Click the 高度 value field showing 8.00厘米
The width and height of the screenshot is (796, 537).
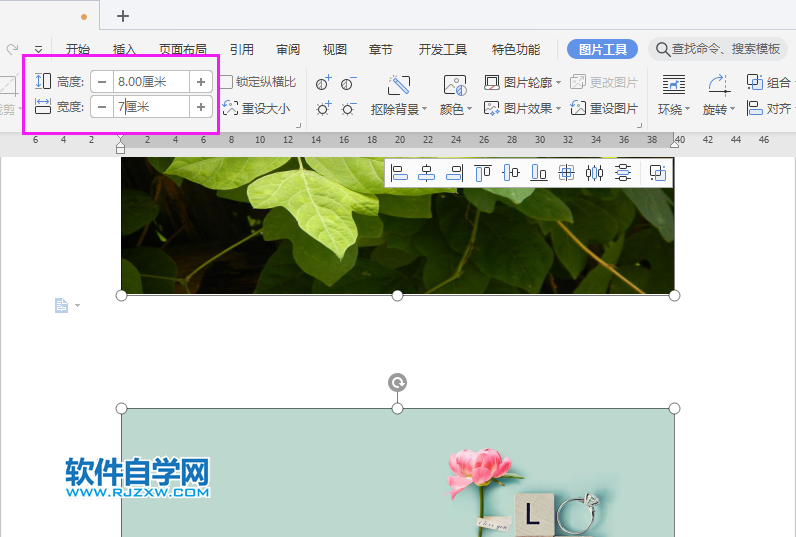(x=151, y=82)
